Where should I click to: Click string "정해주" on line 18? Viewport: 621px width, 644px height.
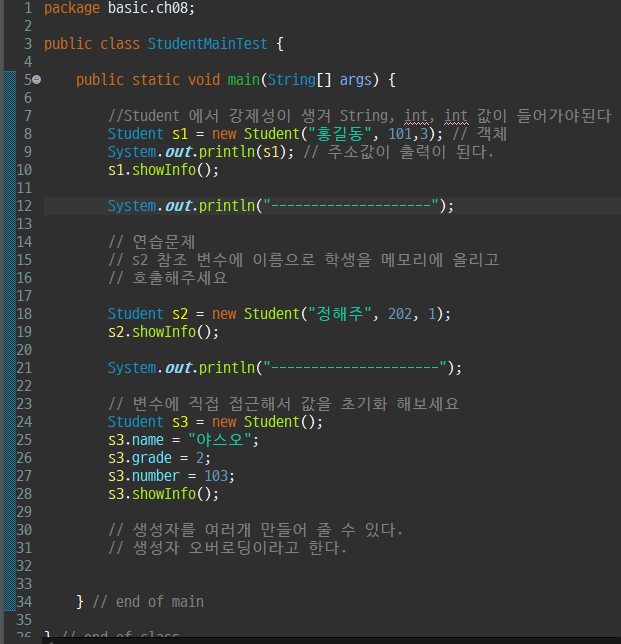point(339,314)
